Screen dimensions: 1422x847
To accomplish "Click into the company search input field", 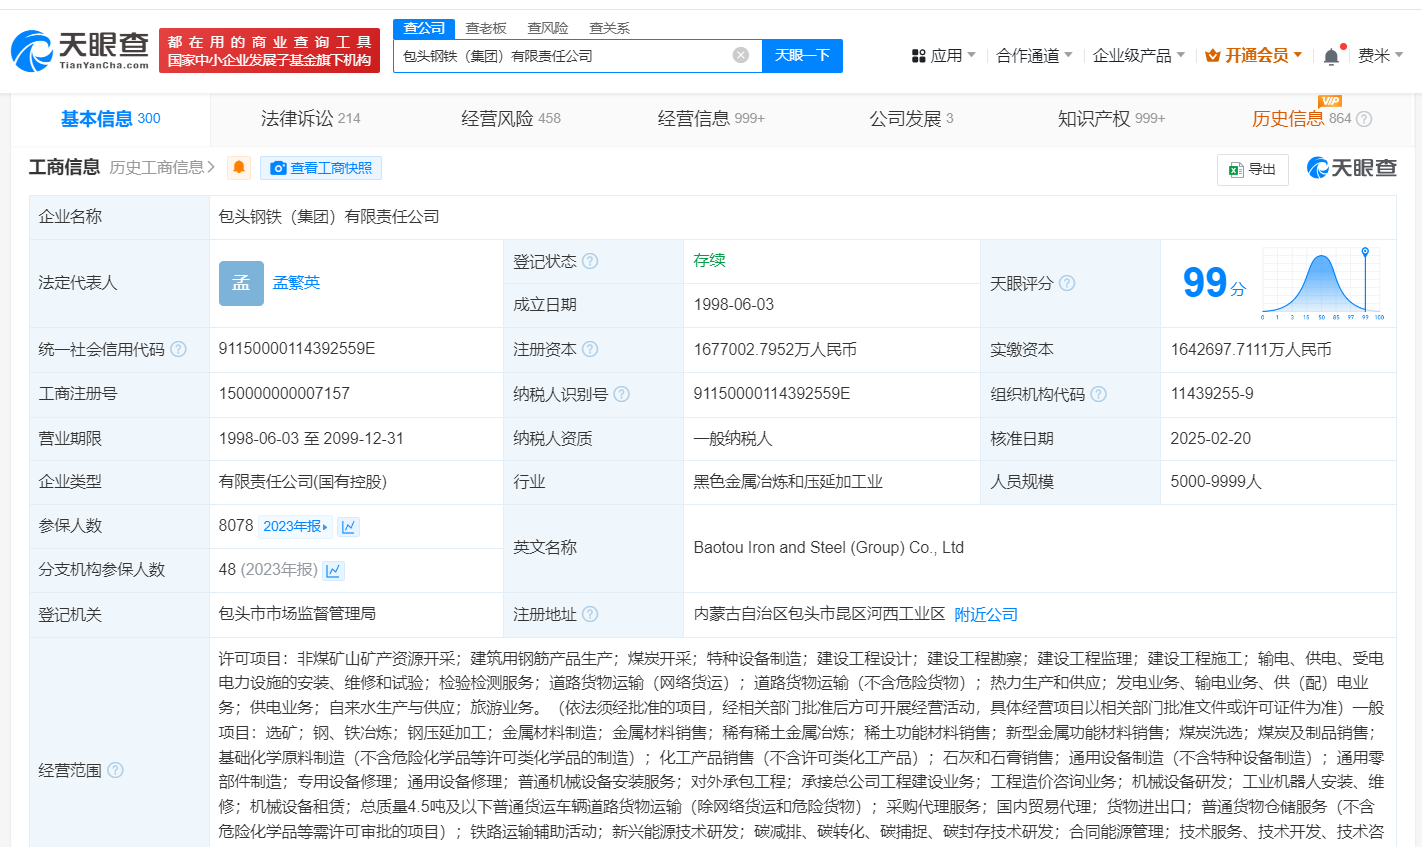I will tap(560, 56).
